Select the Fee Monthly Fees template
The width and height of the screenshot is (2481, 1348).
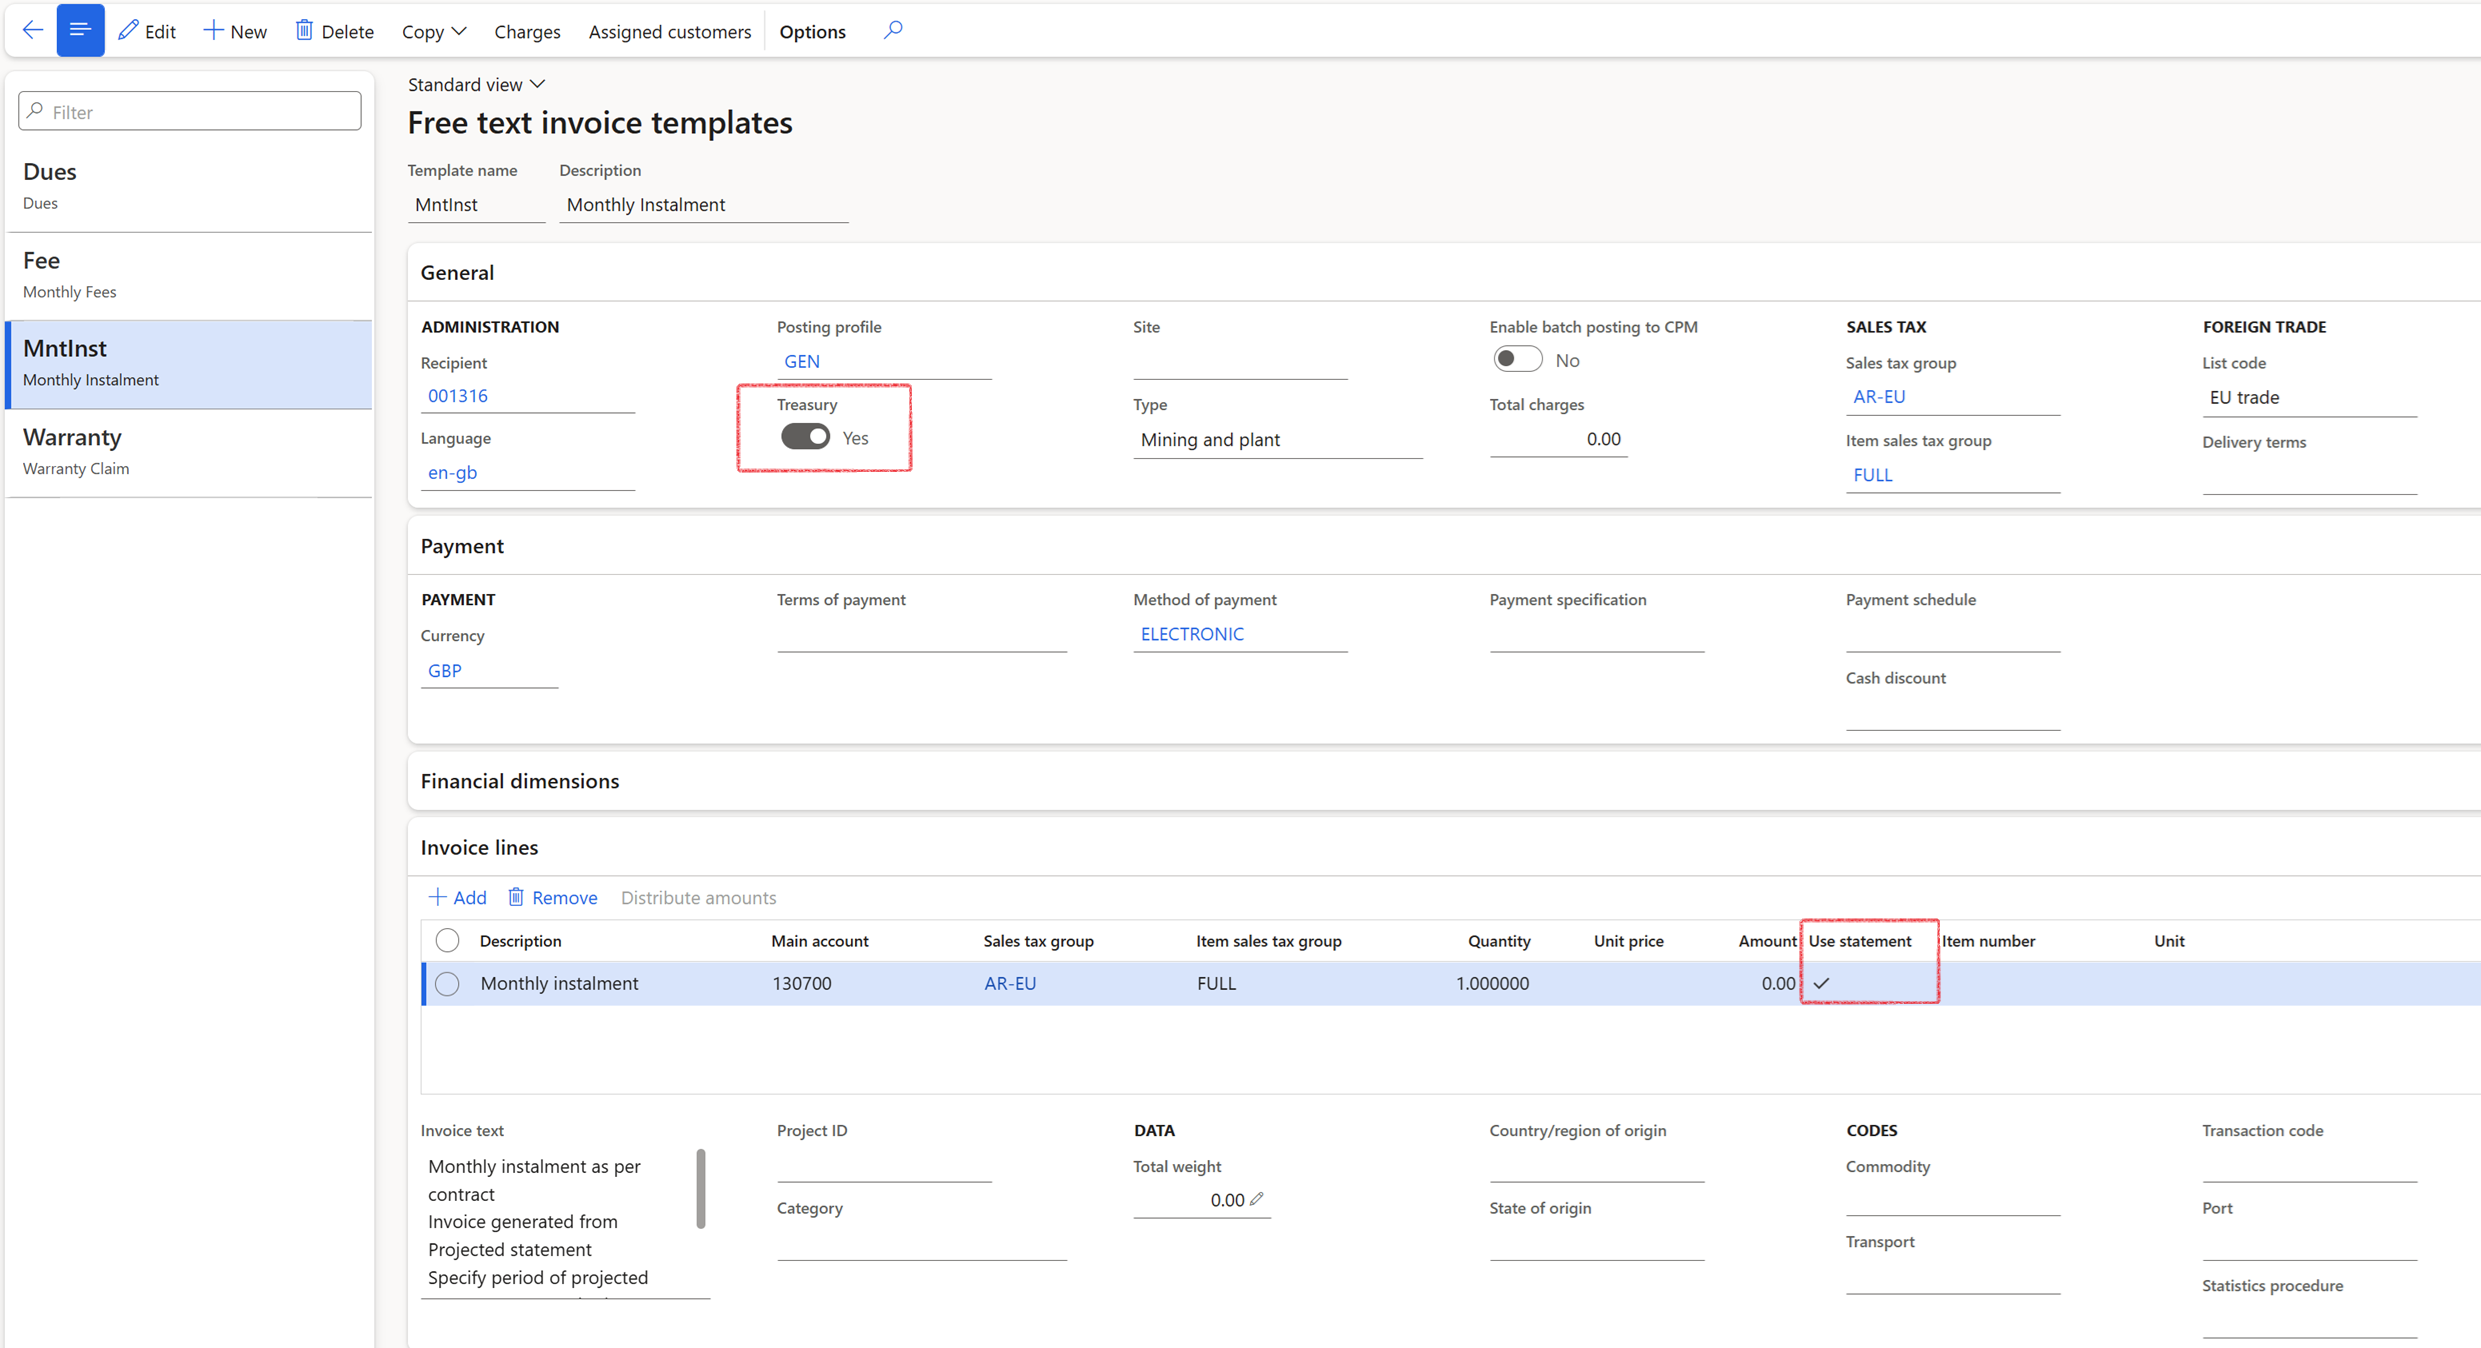(190, 275)
